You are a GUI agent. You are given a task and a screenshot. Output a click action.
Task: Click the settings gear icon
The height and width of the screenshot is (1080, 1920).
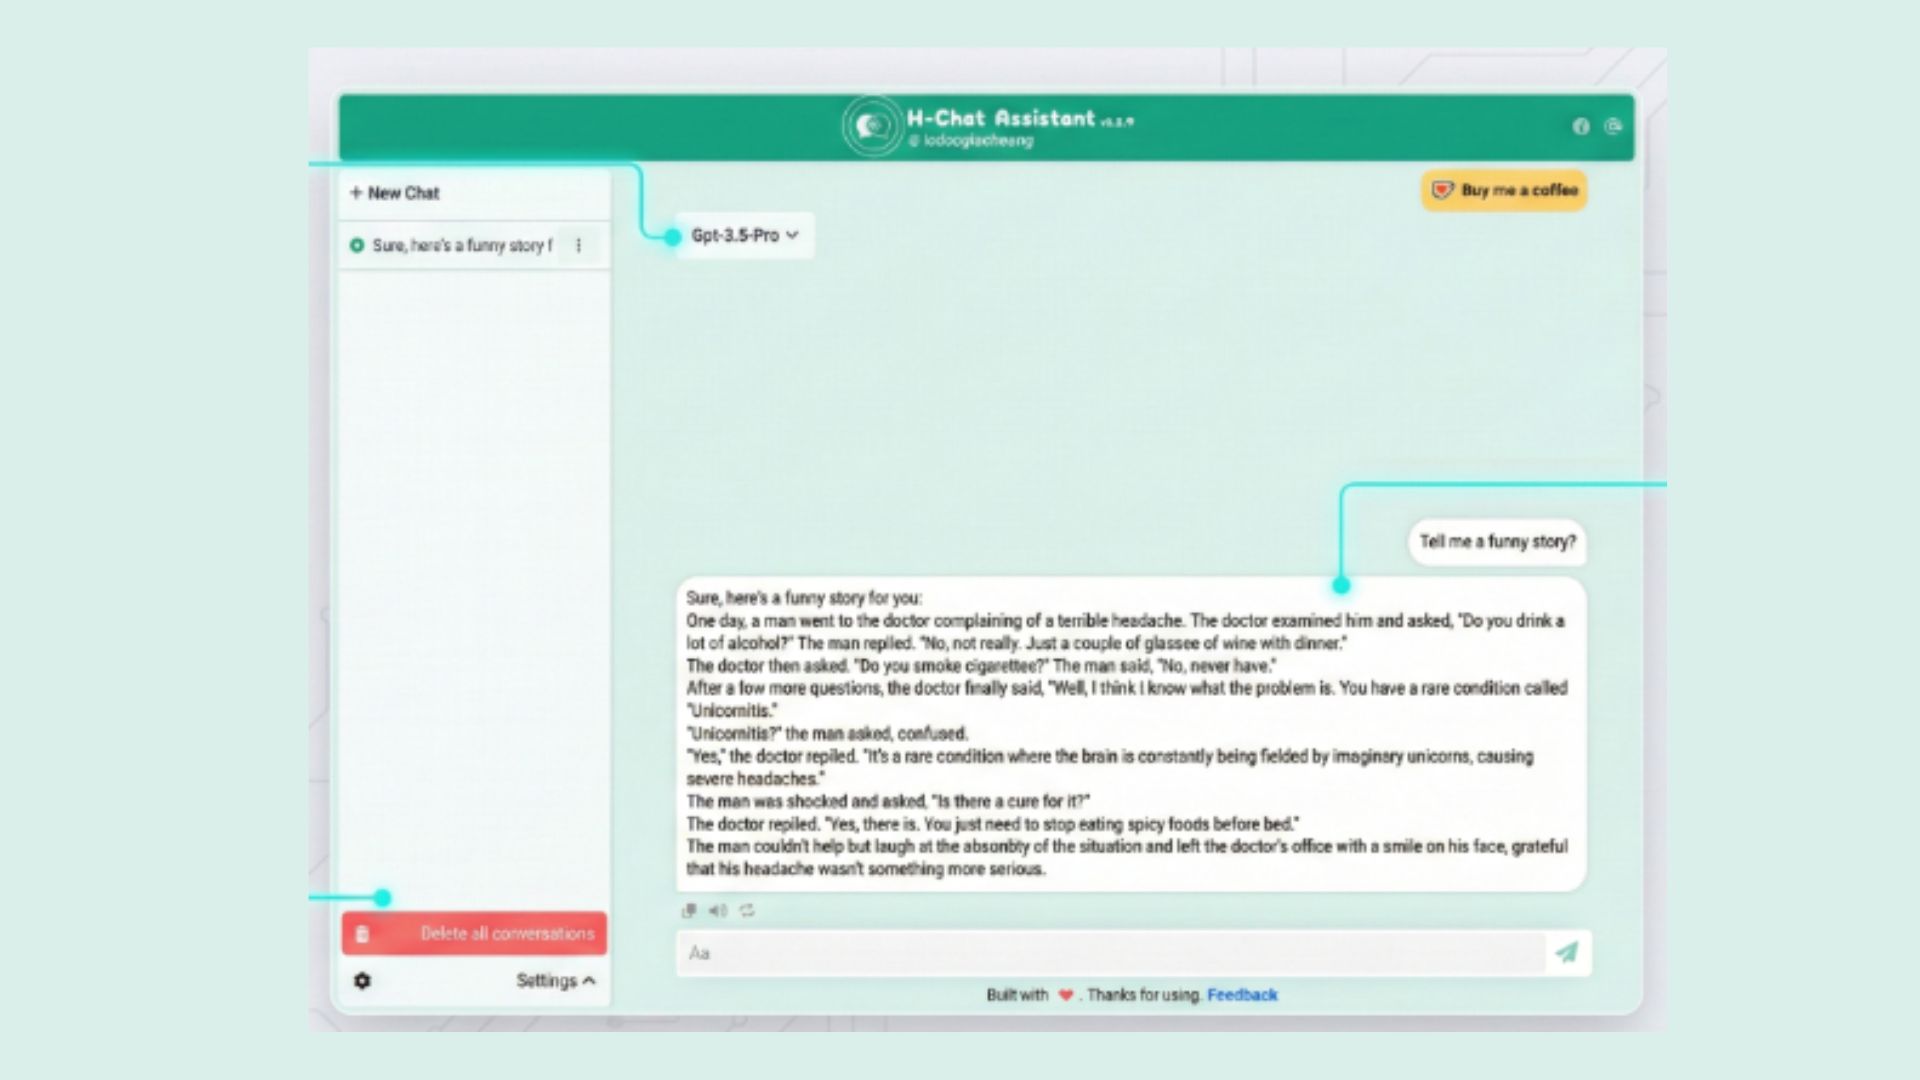[362, 981]
